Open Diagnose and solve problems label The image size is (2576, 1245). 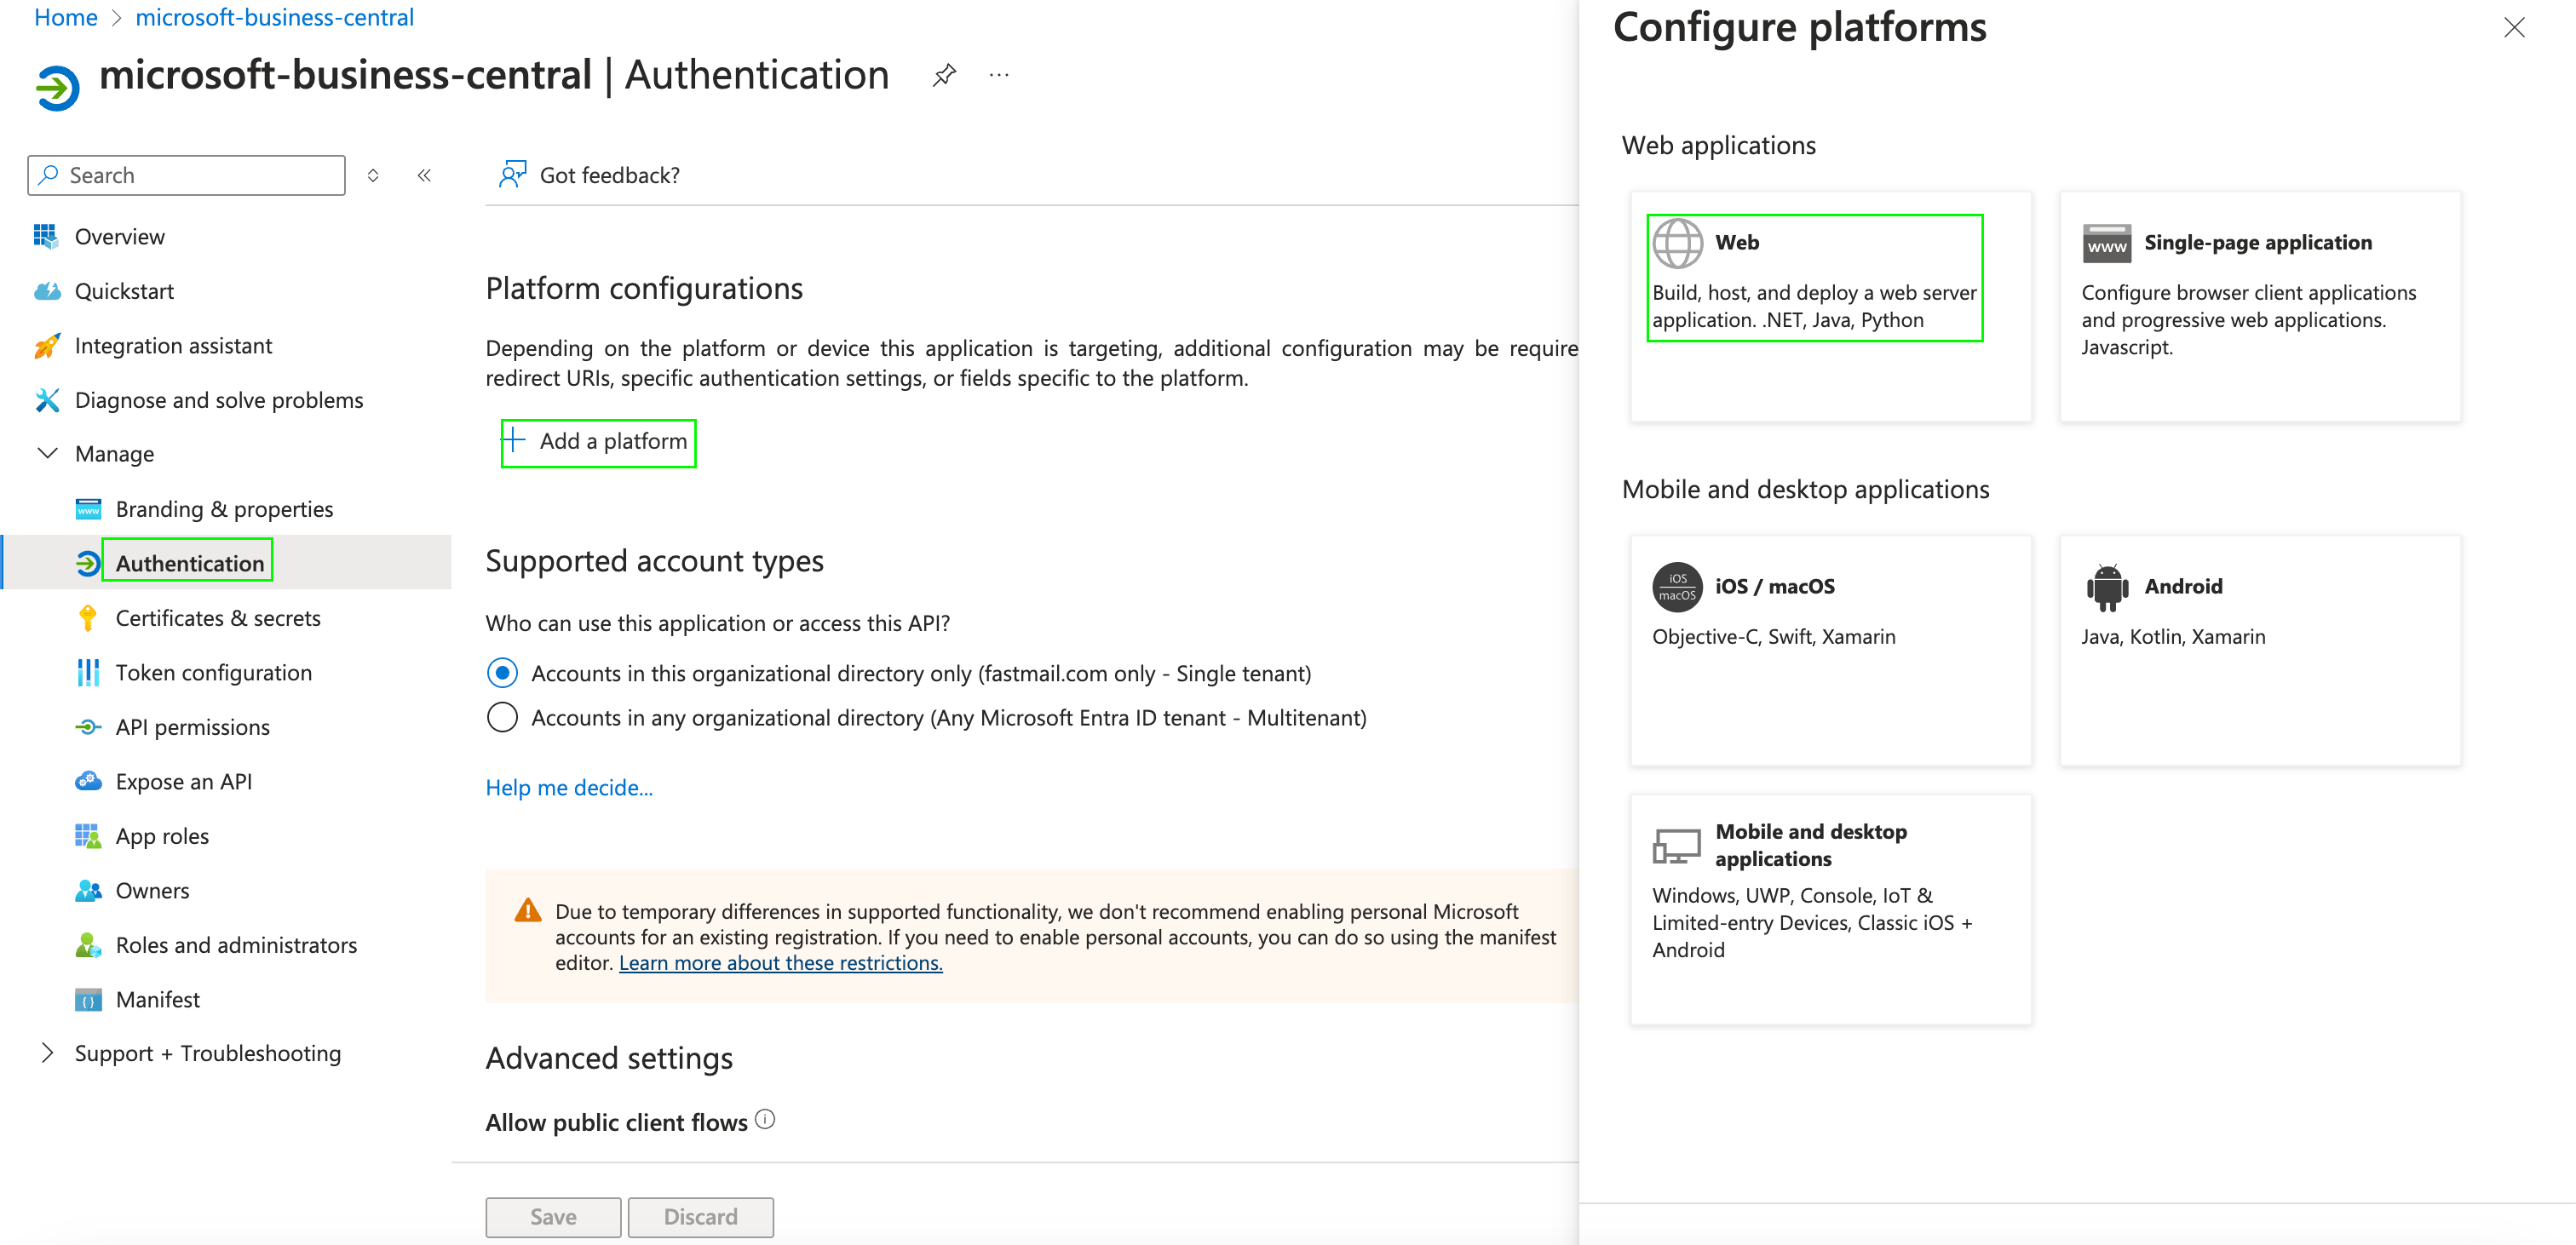219,400
